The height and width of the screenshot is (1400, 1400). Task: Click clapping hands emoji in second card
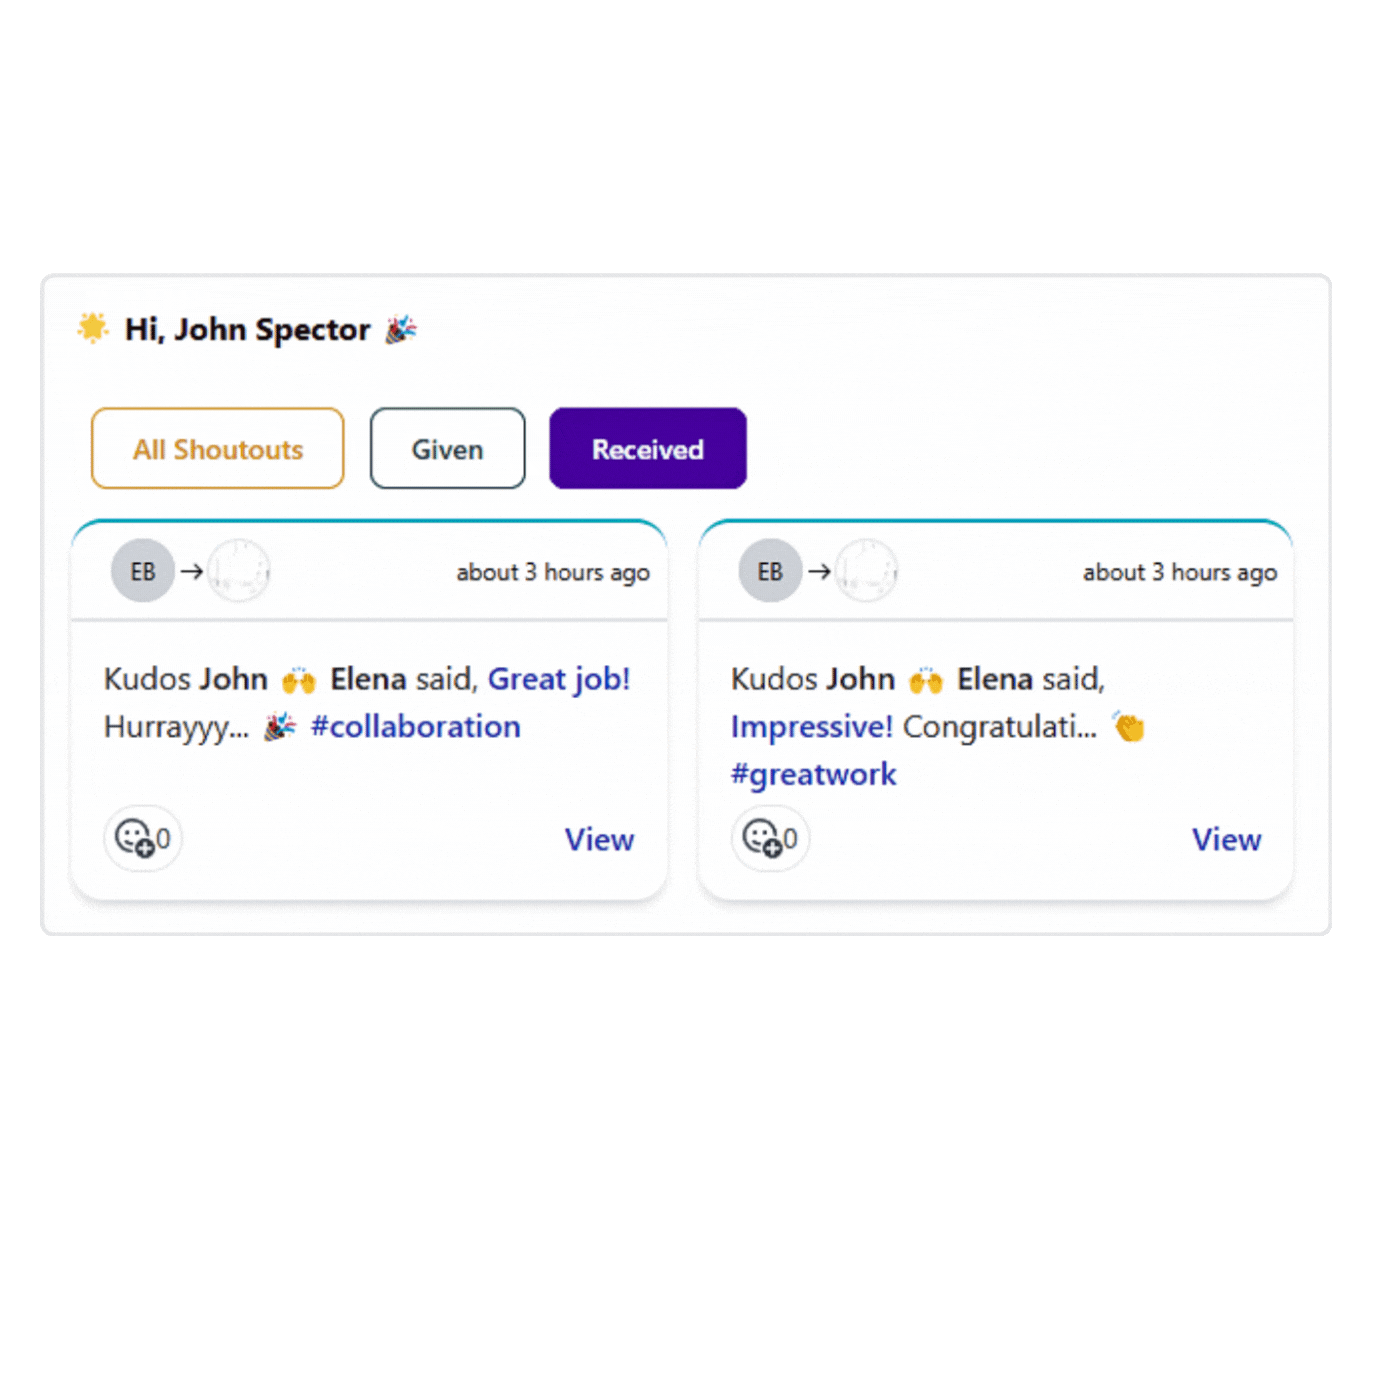coord(1129,727)
